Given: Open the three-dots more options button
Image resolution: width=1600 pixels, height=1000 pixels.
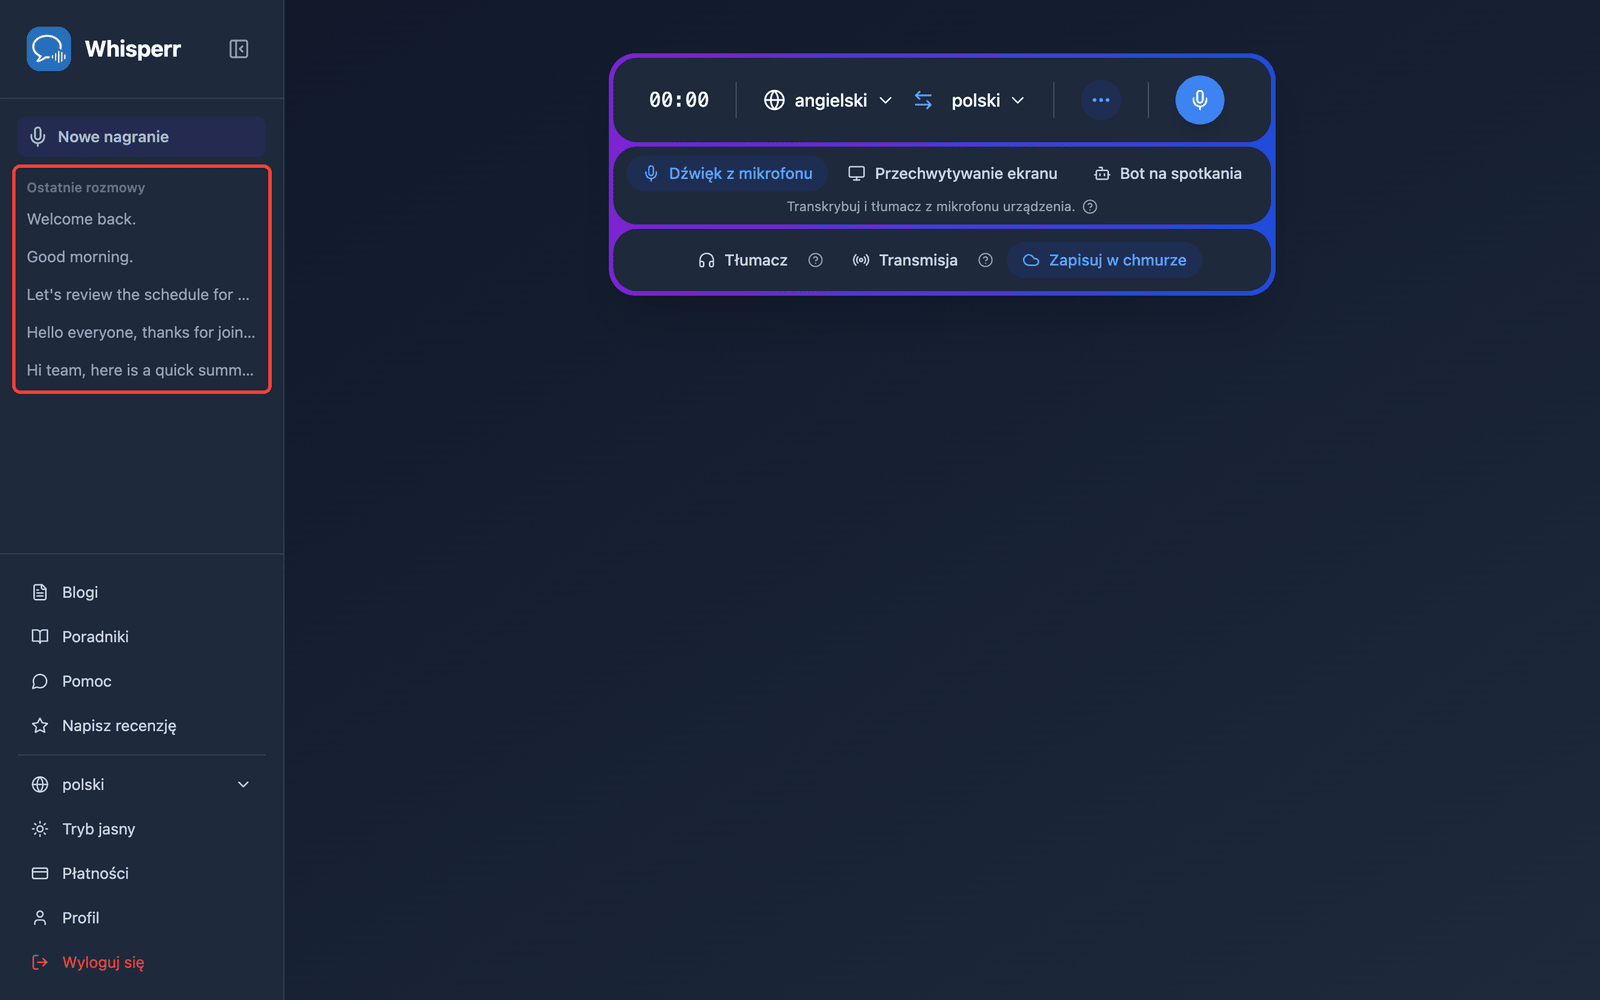Looking at the screenshot, I should (x=1101, y=100).
